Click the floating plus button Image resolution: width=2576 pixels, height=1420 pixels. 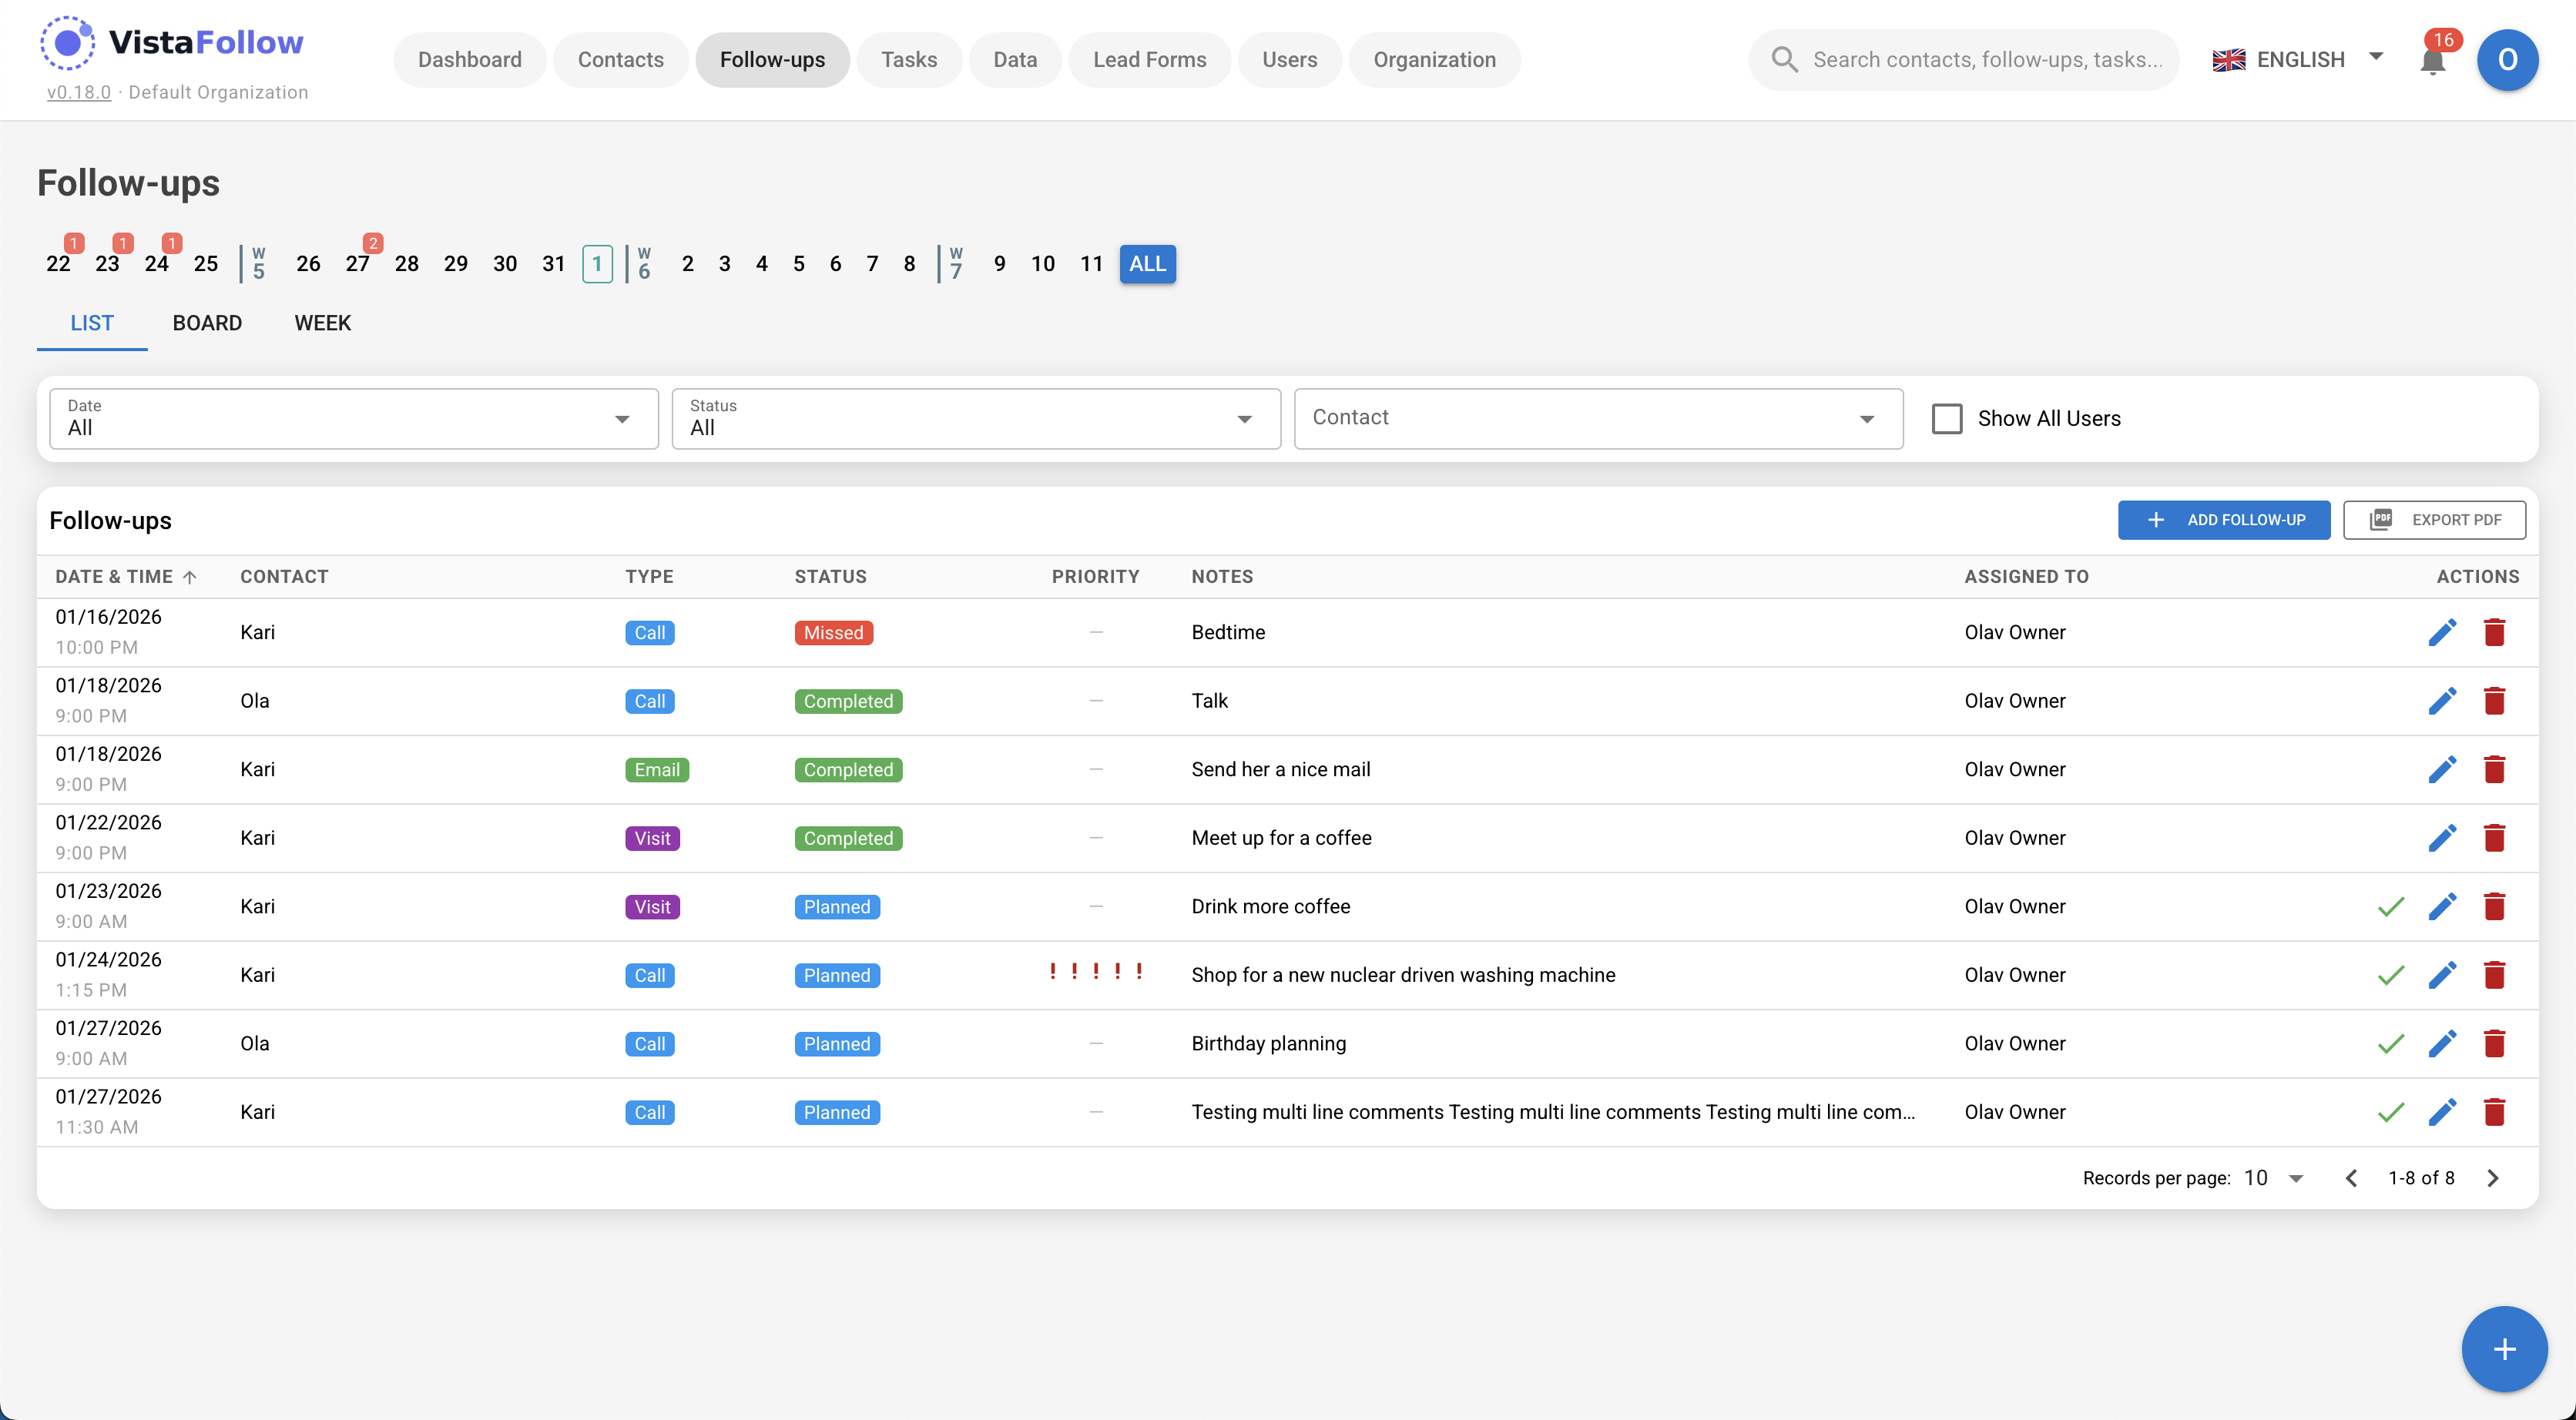point(2503,1349)
